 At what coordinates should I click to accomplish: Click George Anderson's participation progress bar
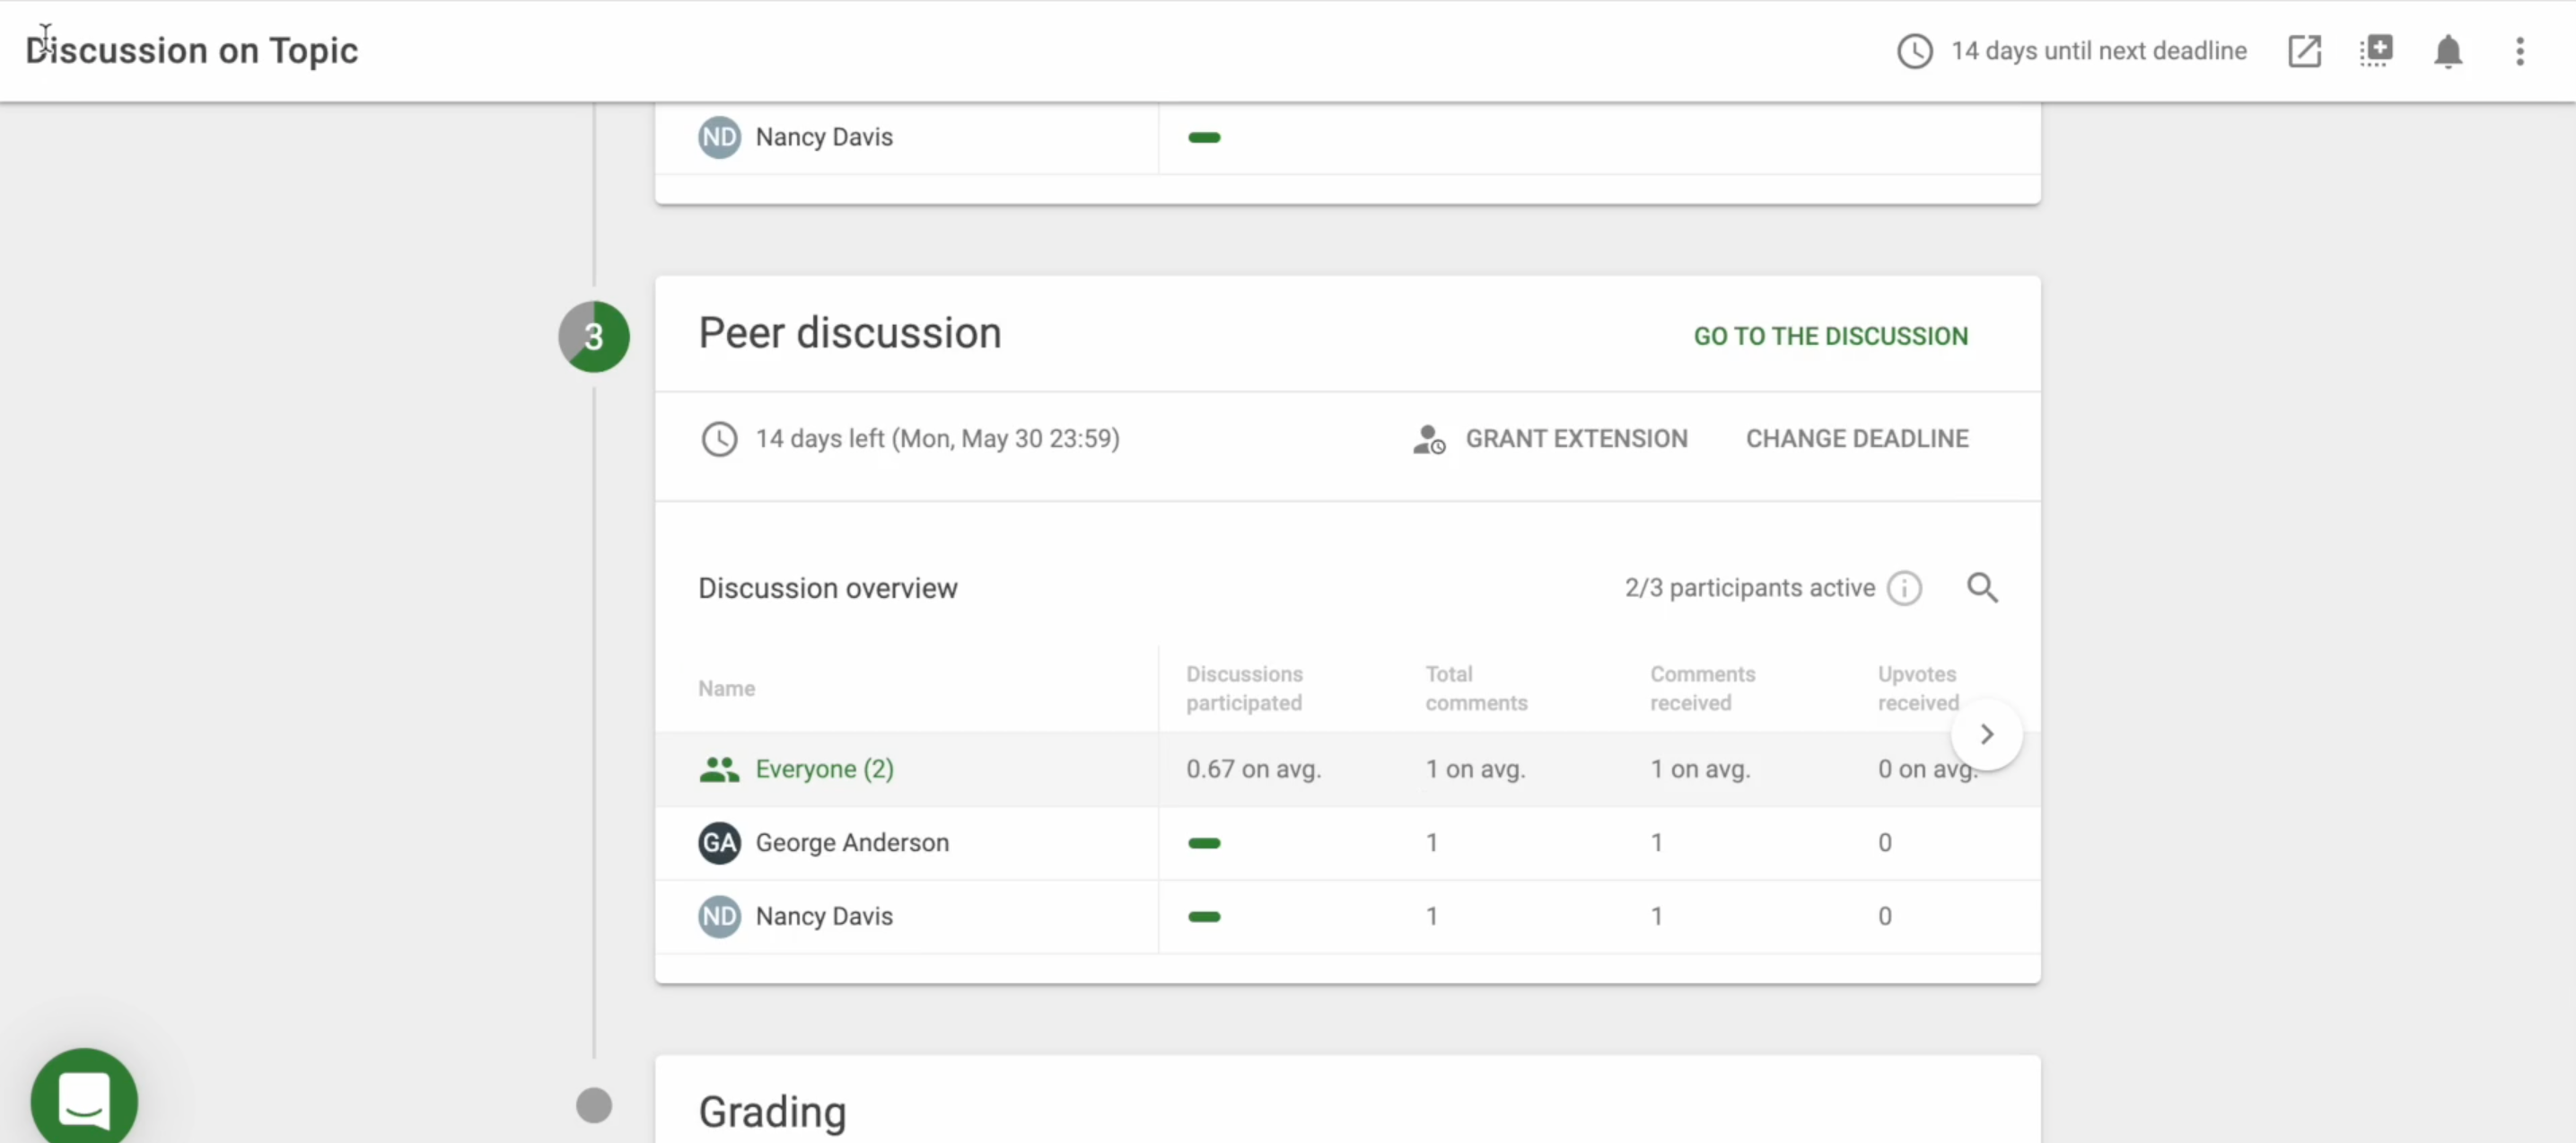1204,843
